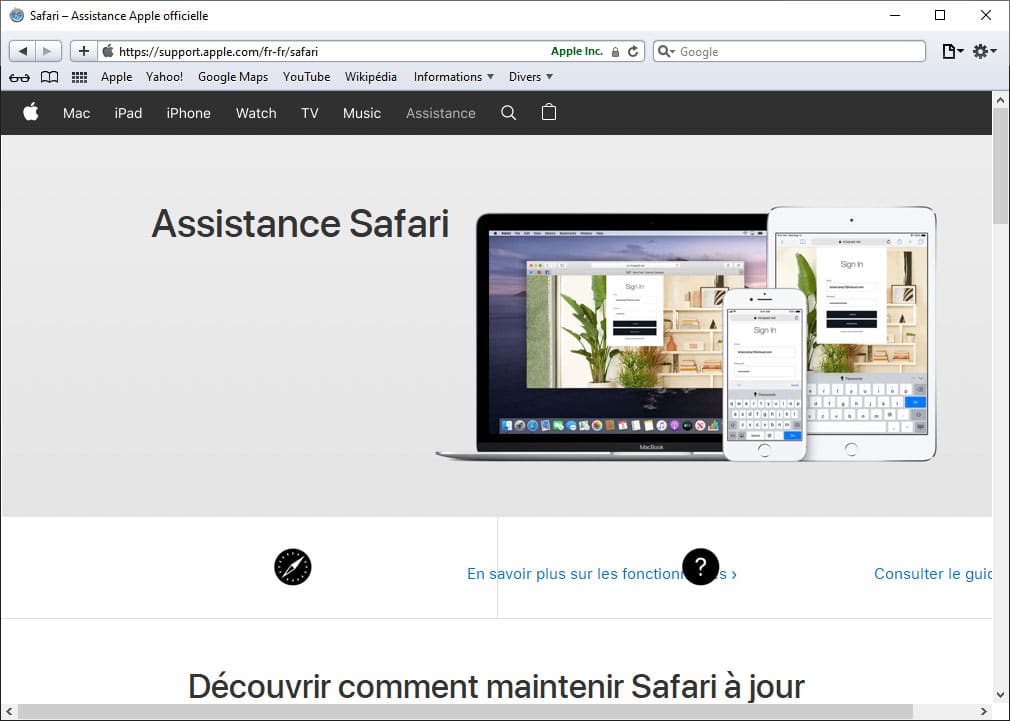Select TV in the navigation bar

[x=310, y=113]
